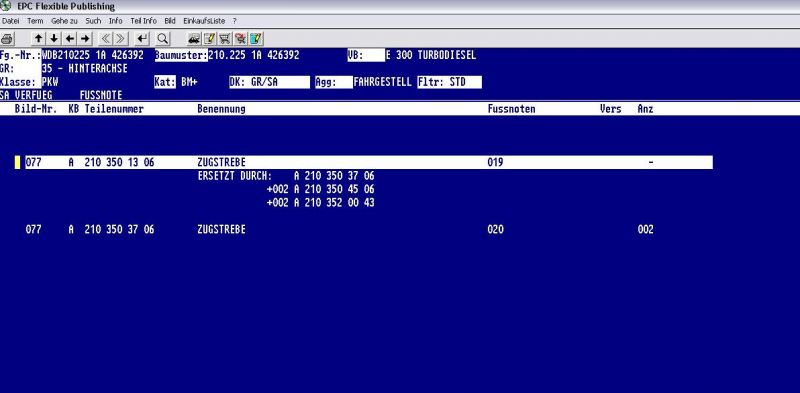Click FAHRGESTELL text

point(382,82)
